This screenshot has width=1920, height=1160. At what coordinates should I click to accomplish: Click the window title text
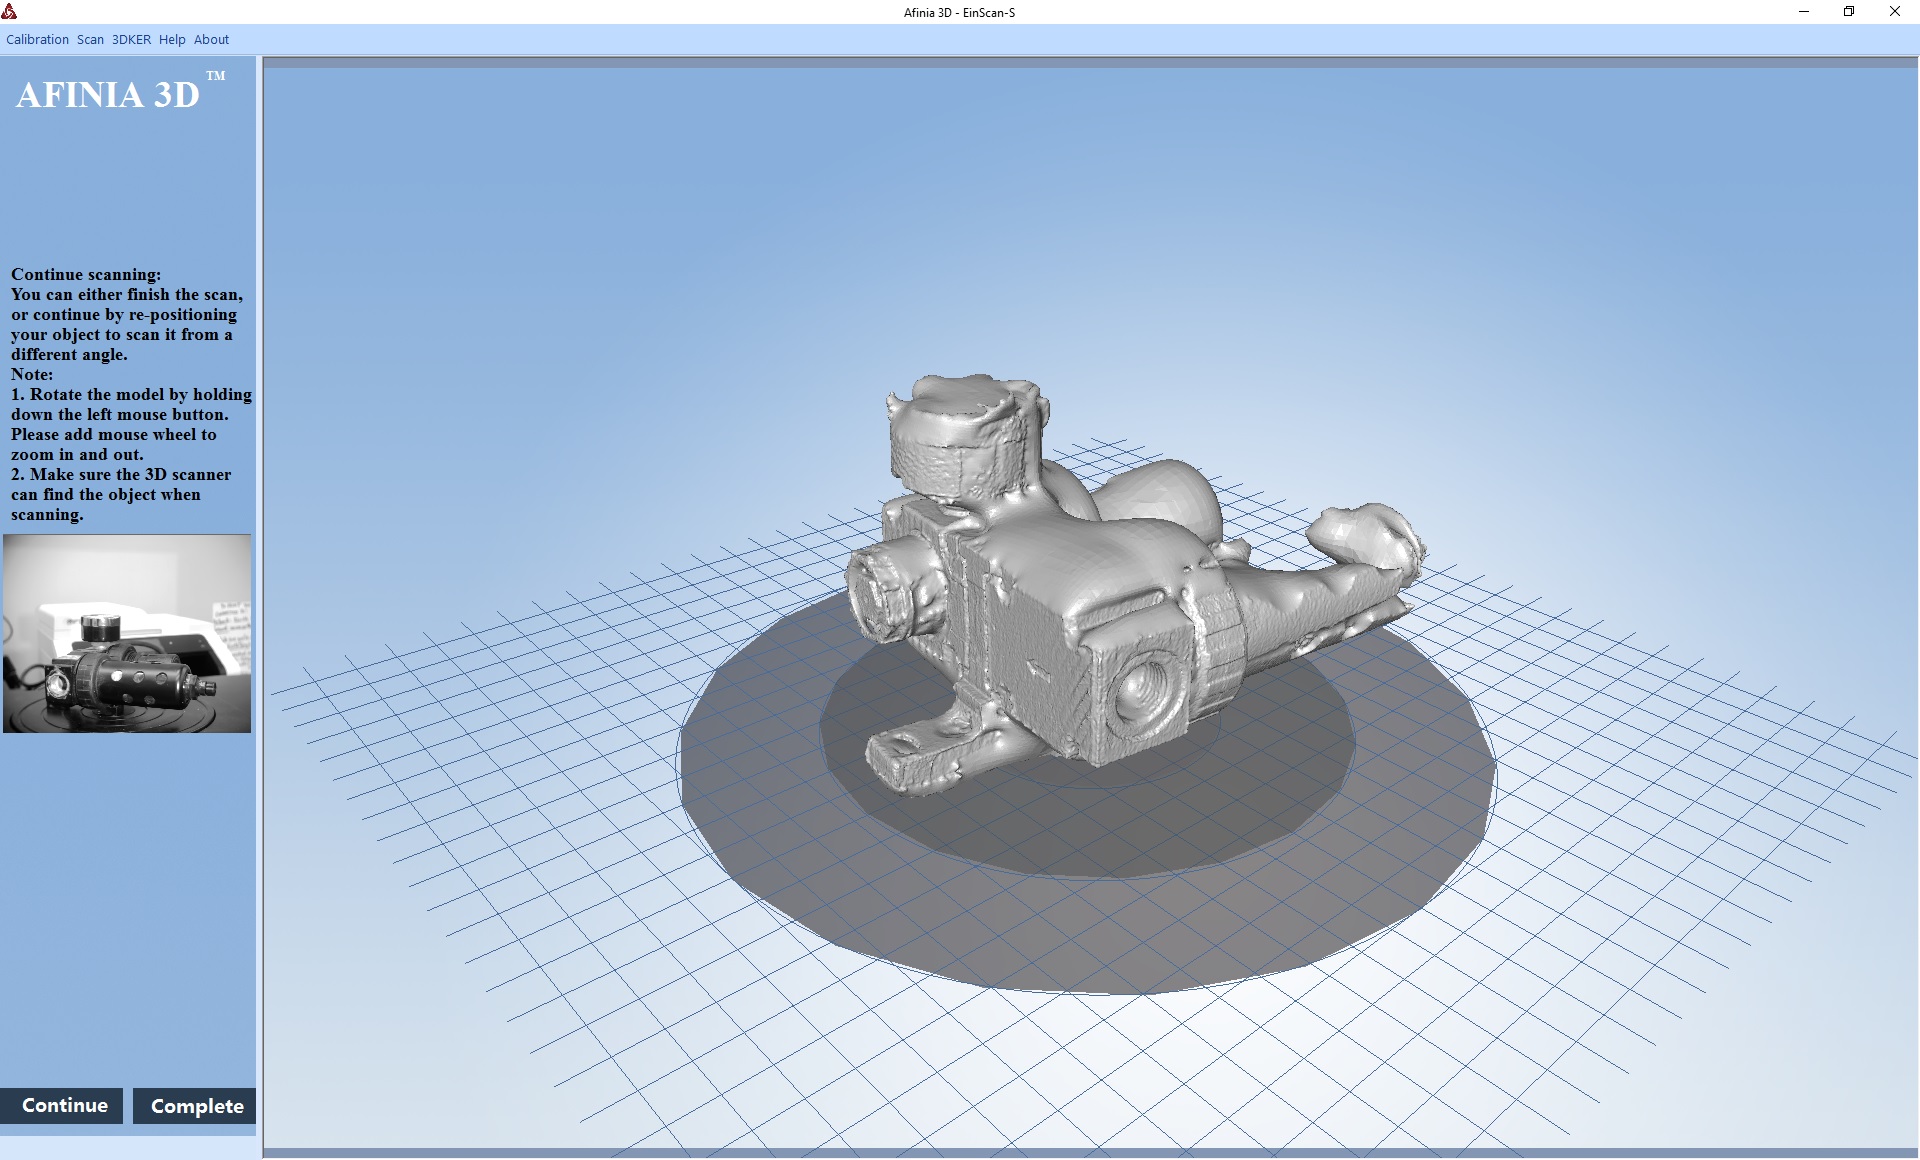pyautogui.click(x=959, y=12)
